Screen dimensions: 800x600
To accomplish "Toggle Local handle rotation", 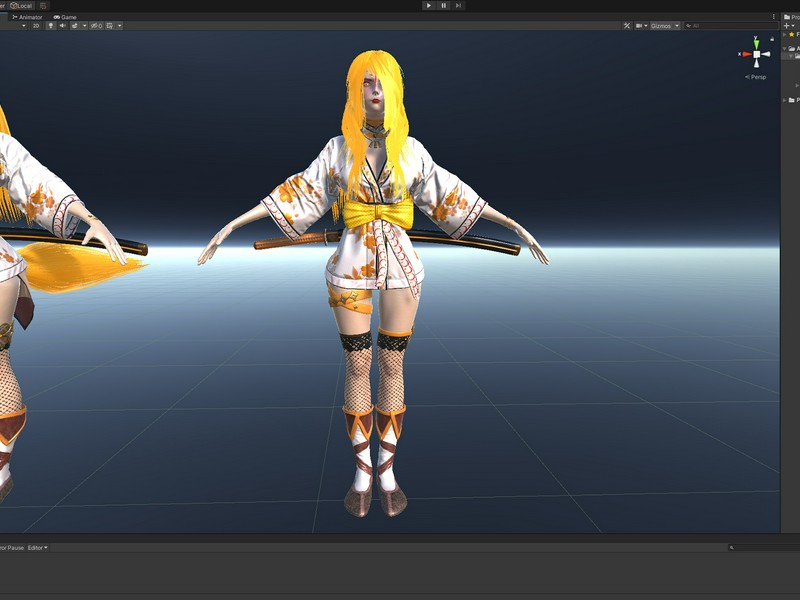I will coord(21,6).
